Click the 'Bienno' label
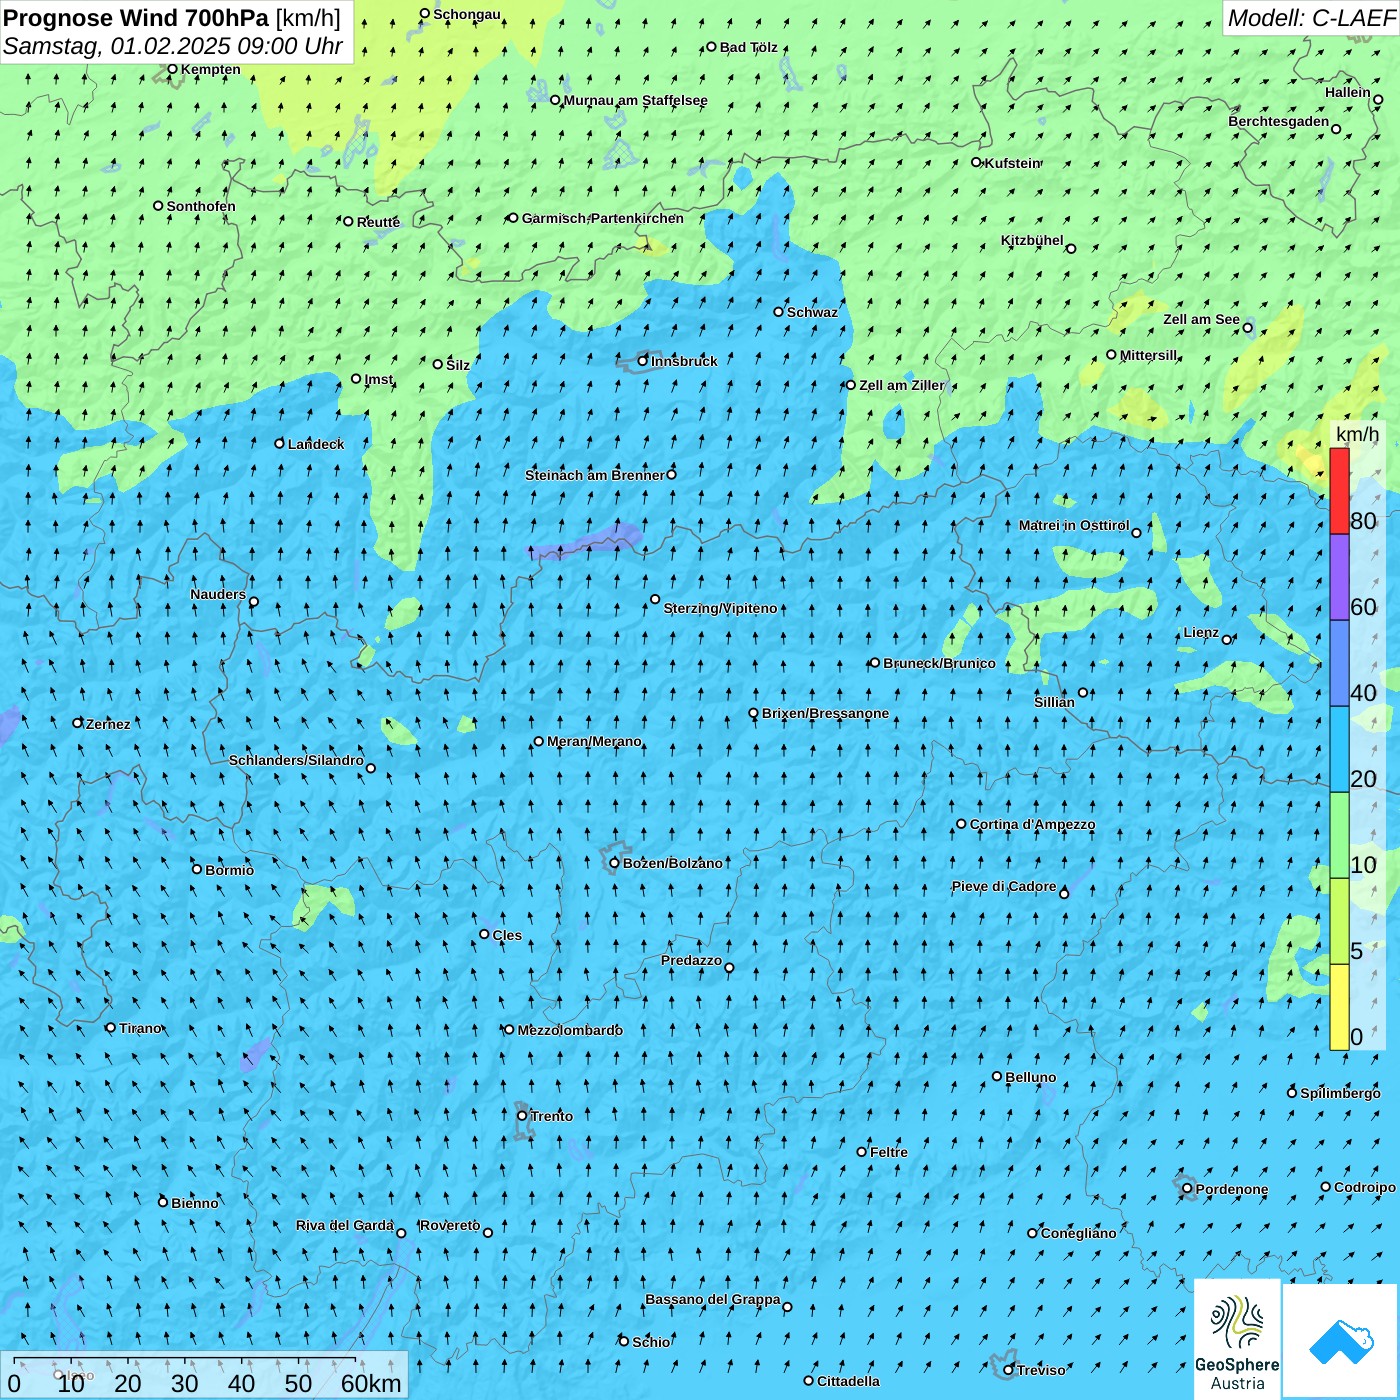The height and width of the screenshot is (1400, 1400). [195, 1203]
